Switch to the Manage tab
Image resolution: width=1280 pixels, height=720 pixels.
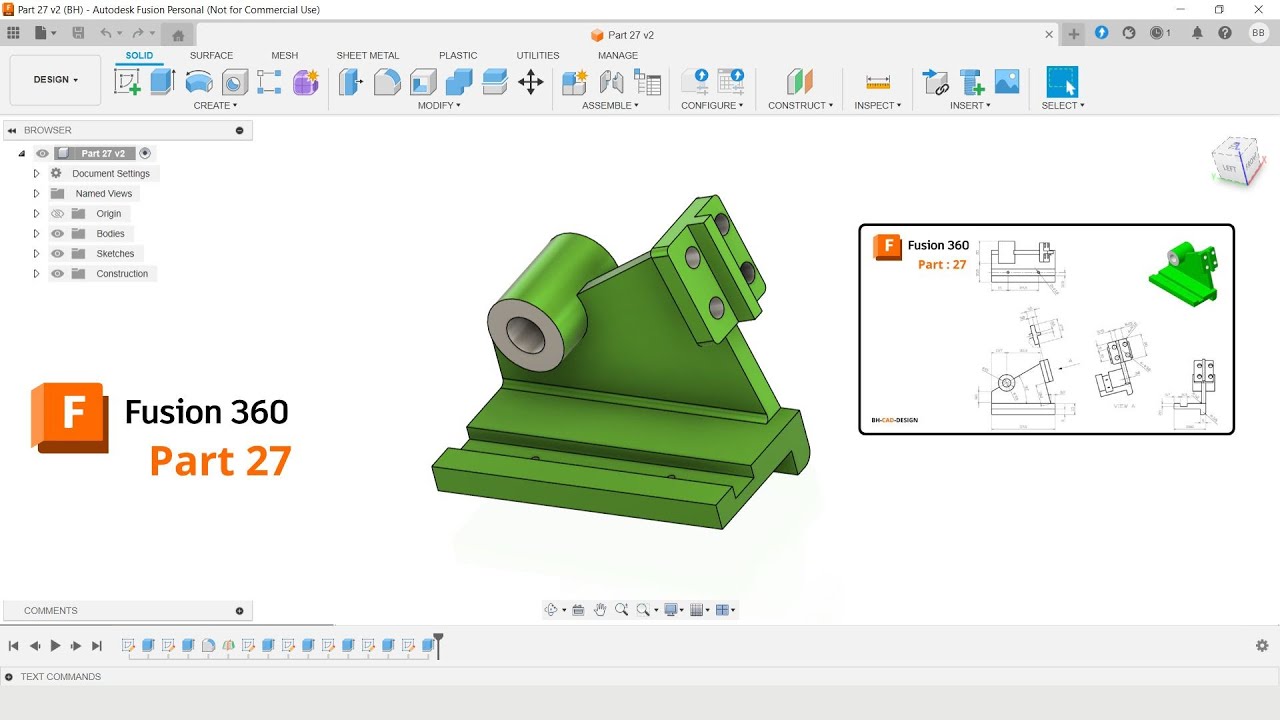(618, 56)
